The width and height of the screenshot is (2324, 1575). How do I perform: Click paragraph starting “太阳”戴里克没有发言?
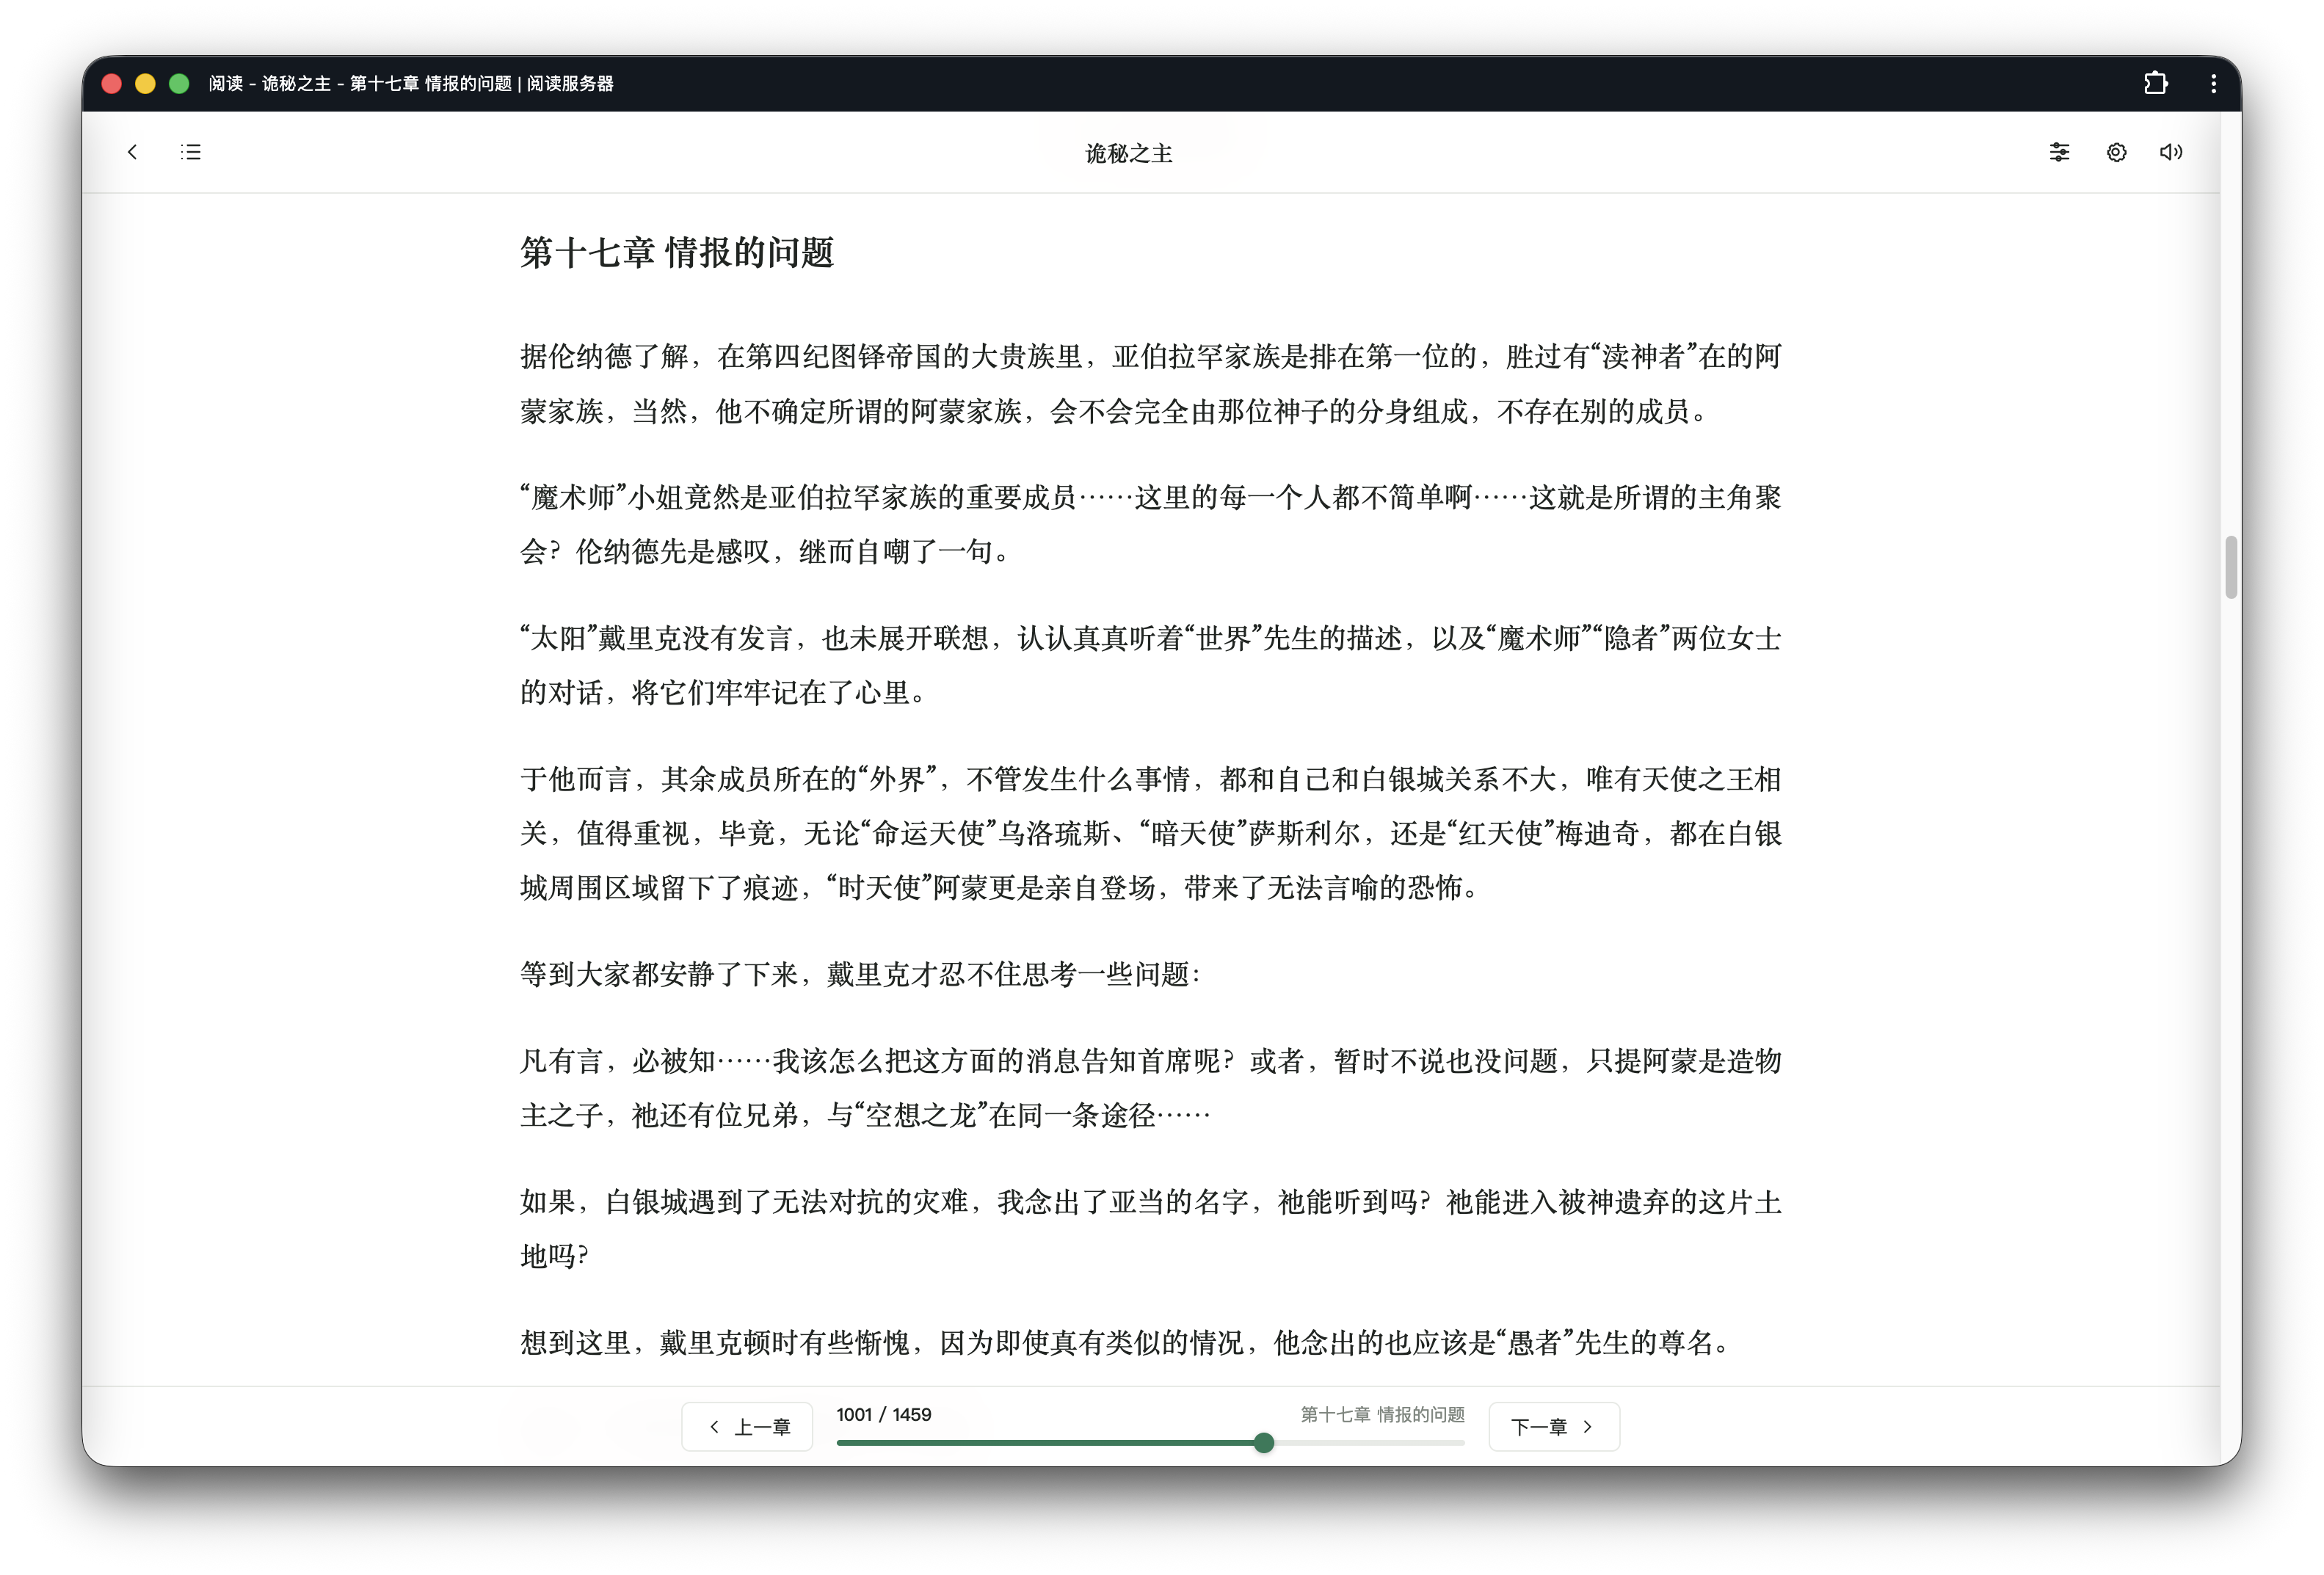[1150, 665]
